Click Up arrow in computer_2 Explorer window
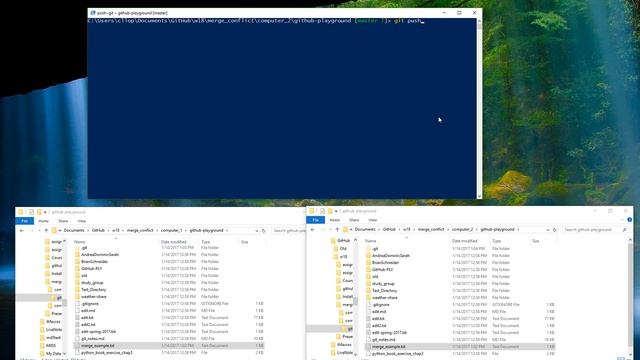Viewport: 640px width, 360px height. (x=337, y=230)
